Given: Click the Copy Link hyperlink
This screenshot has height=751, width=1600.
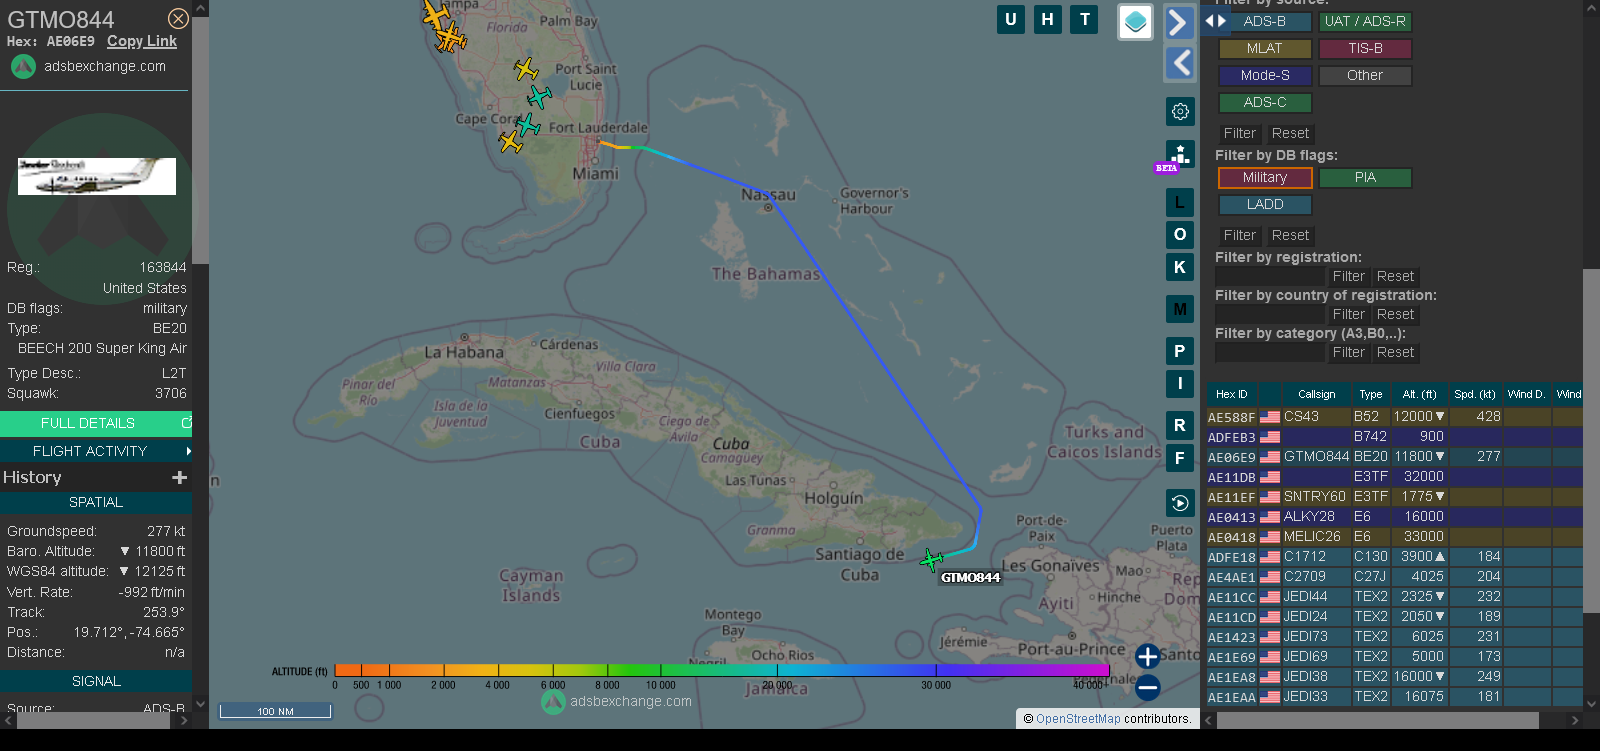Looking at the screenshot, I should coord(142,41).
